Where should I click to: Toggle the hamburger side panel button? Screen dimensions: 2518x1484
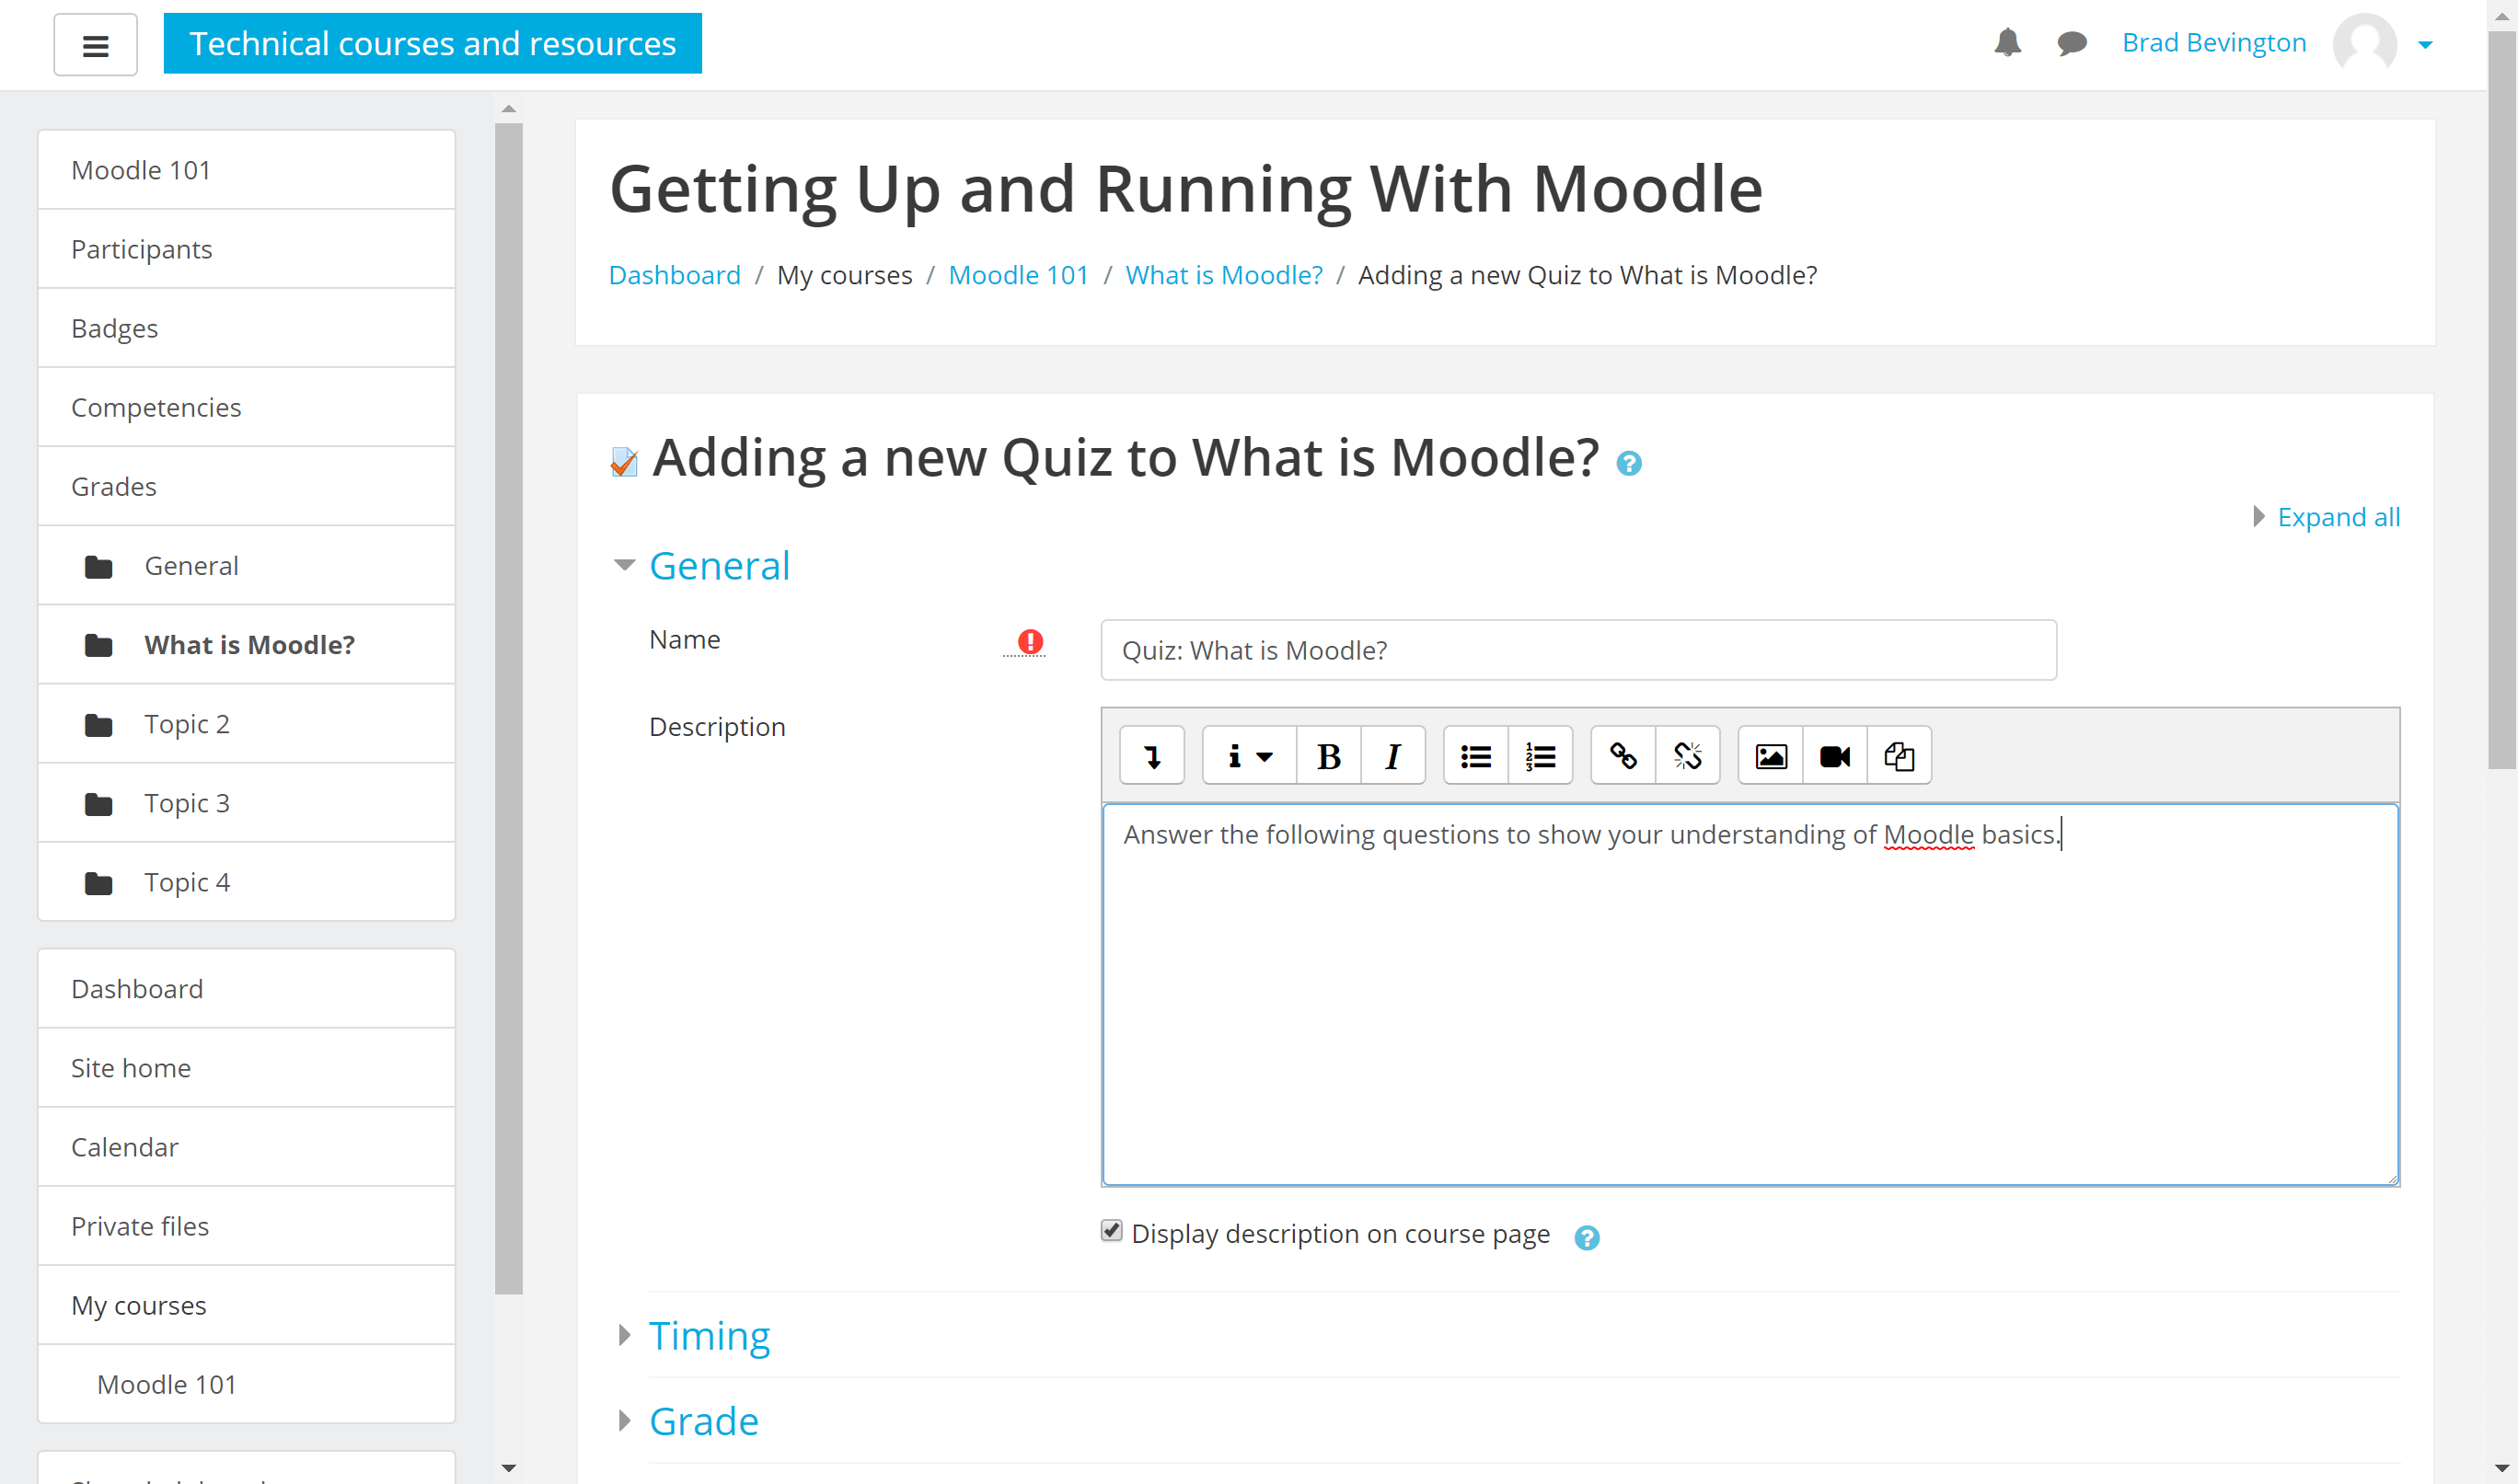[x=95, y=45]
